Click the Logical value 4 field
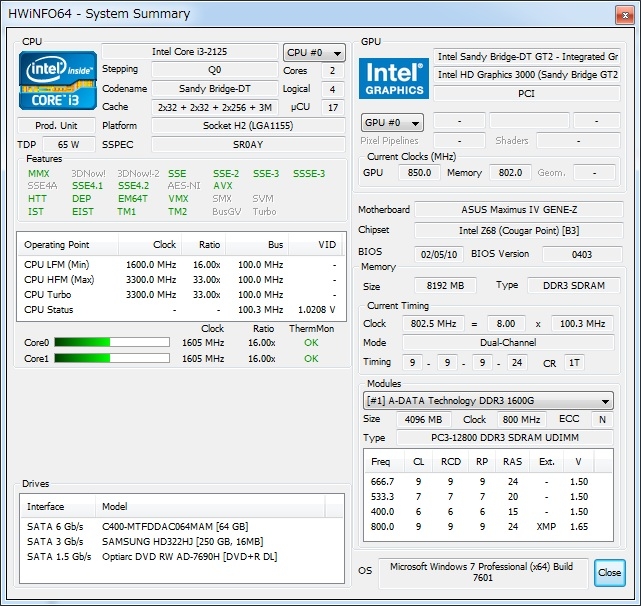 tap(332, 89)
